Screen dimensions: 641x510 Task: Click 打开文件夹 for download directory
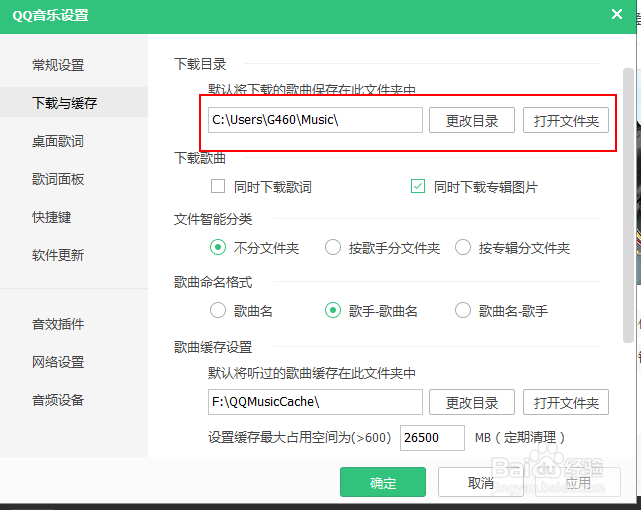(x=566, y=120)
